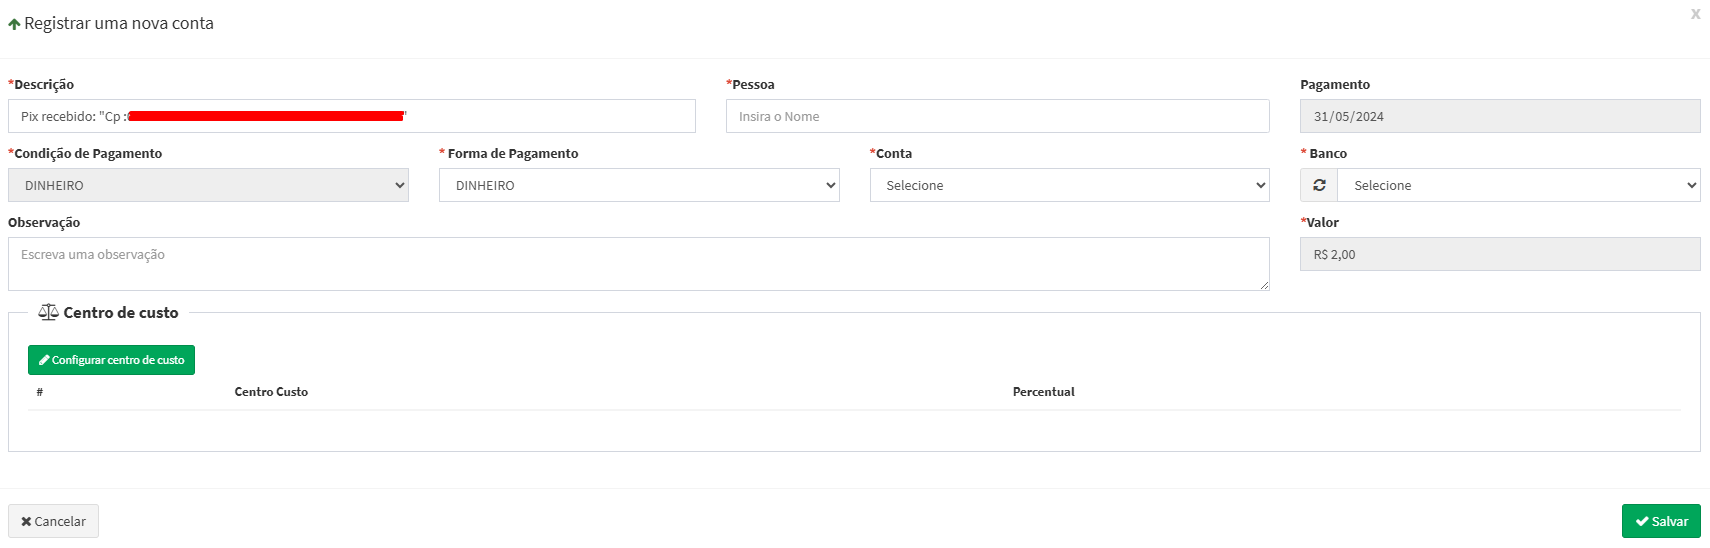Click the Percentual column header

[1043, 392]
